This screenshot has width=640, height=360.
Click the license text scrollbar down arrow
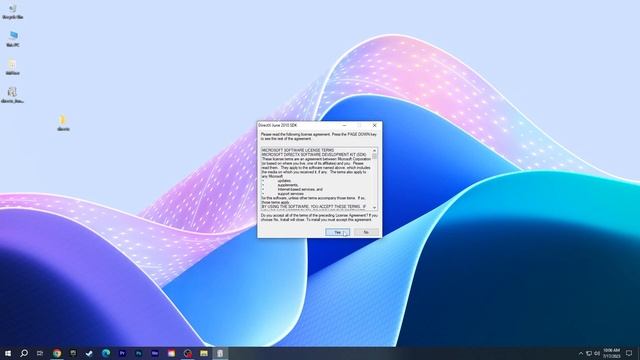coord(374,208)
